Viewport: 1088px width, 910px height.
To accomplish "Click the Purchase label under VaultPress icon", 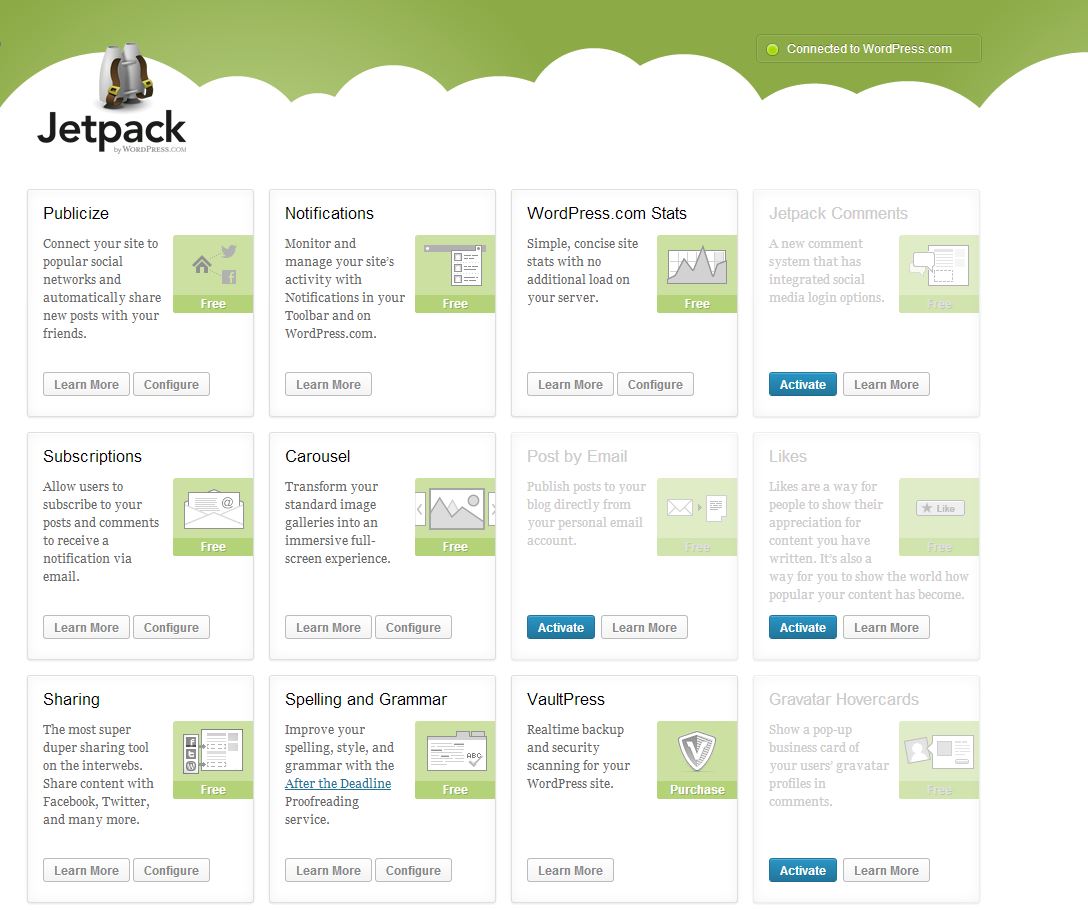I will (x=697, y=790).
